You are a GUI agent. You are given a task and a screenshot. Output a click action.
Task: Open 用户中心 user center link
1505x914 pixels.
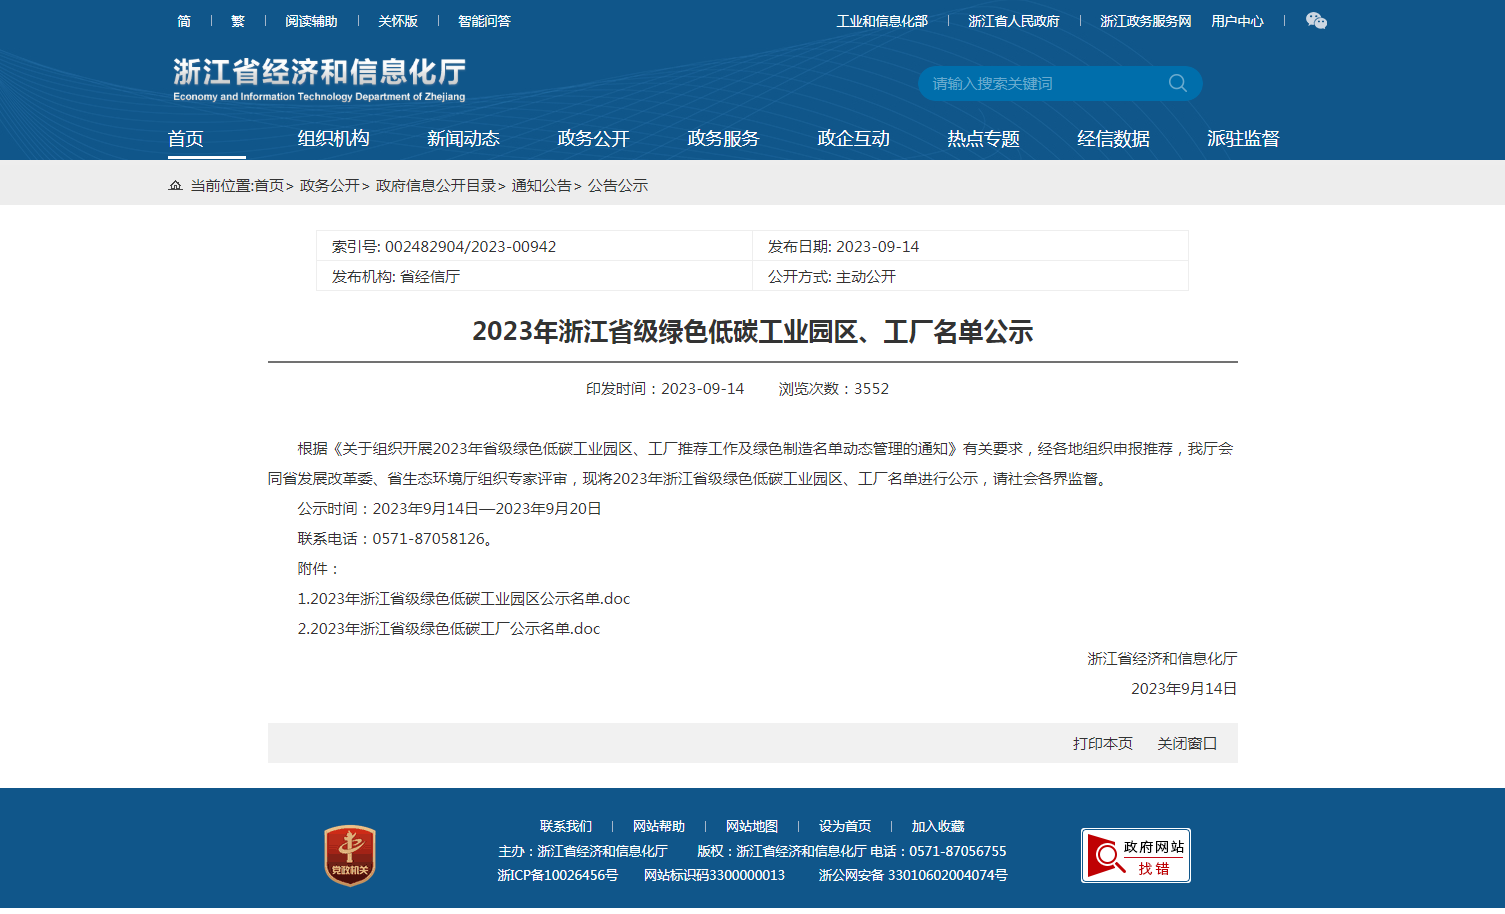1237,21
